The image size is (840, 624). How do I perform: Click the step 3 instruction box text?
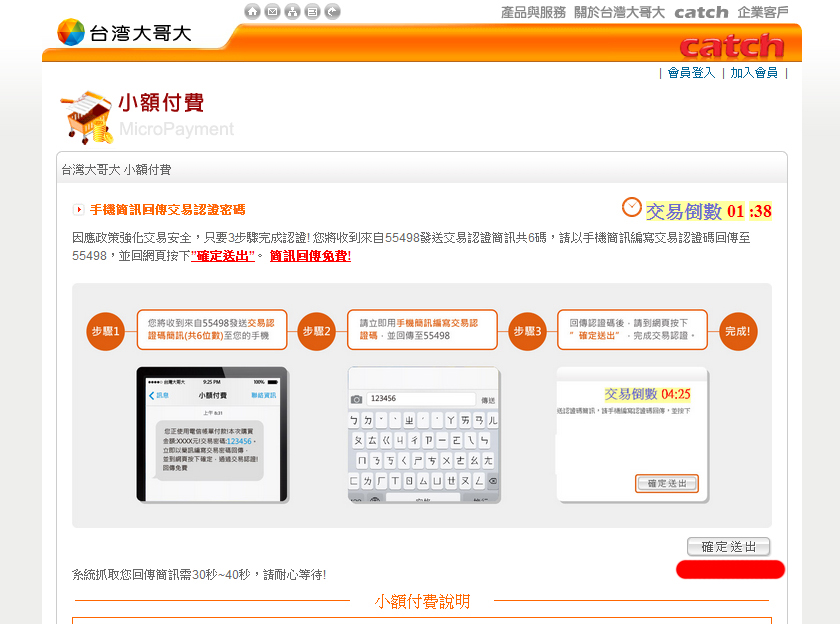tap(632, 329)
